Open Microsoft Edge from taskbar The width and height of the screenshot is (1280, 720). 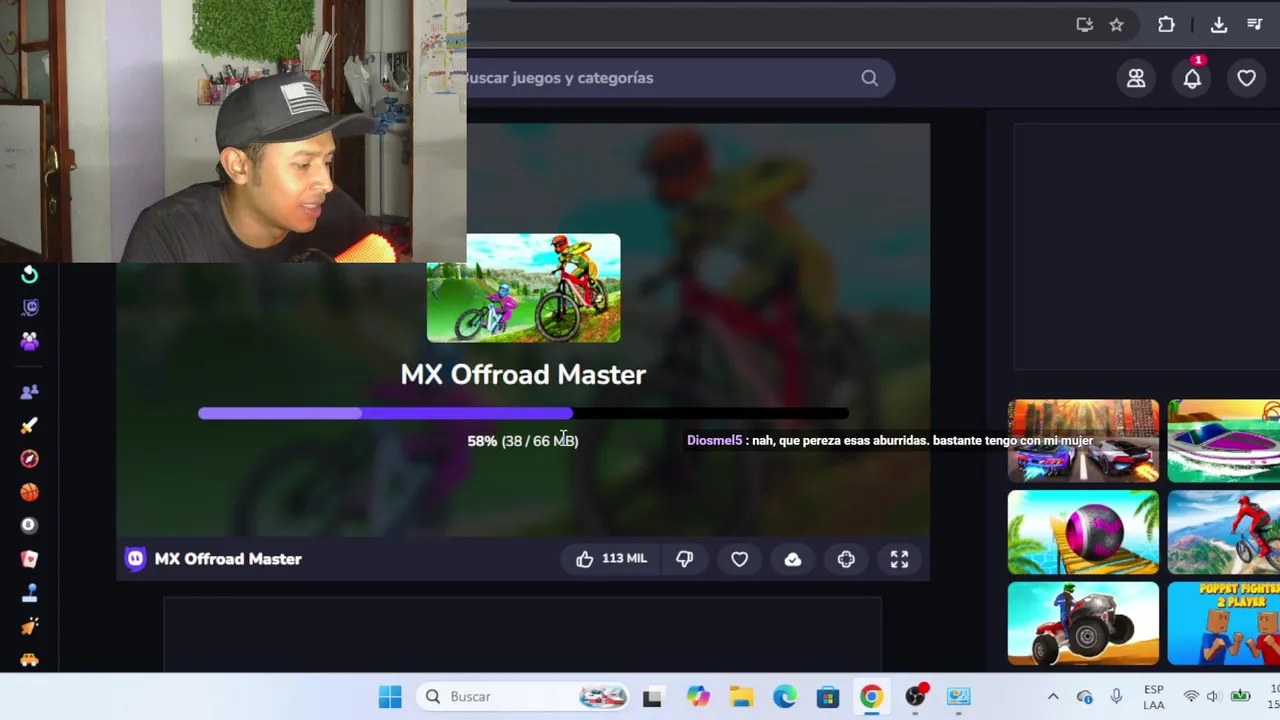click(x=785, y=697)
